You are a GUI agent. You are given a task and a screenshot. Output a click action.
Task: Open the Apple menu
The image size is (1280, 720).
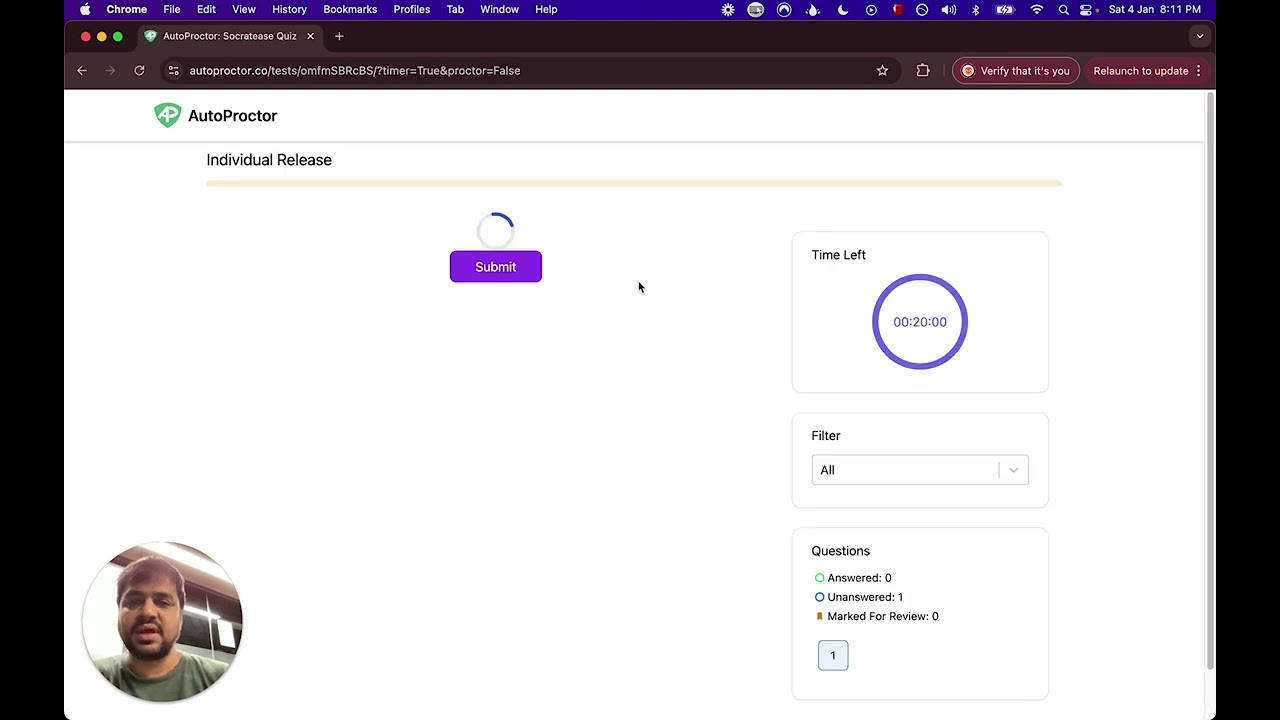85,9
